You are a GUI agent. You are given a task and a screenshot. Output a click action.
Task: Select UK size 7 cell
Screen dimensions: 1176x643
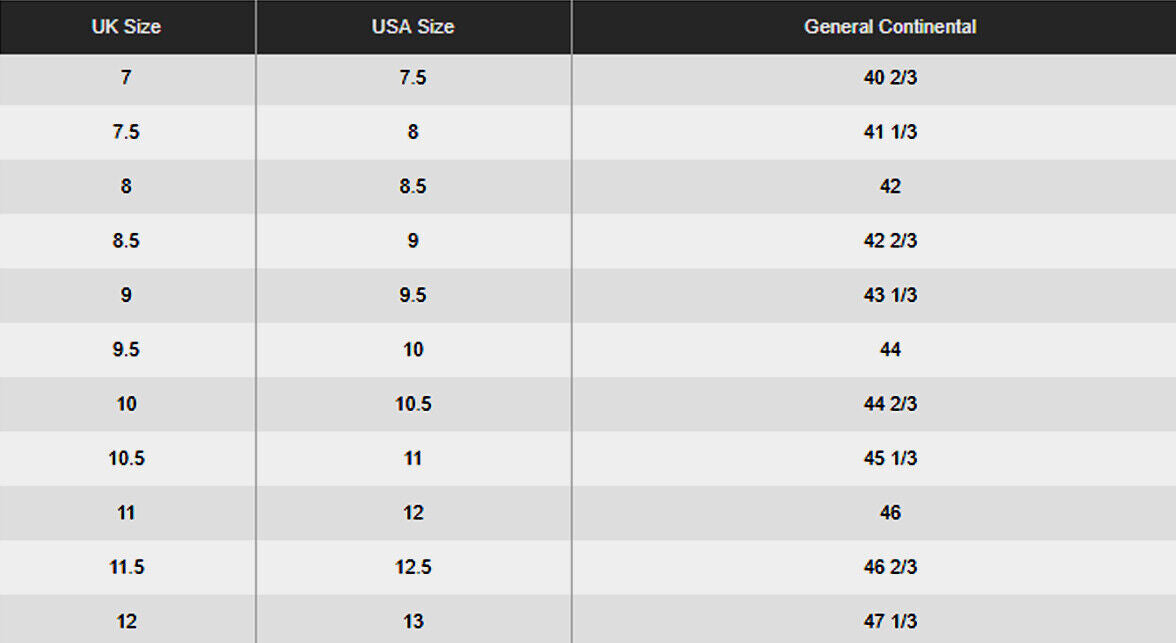[x=126, y=78]
